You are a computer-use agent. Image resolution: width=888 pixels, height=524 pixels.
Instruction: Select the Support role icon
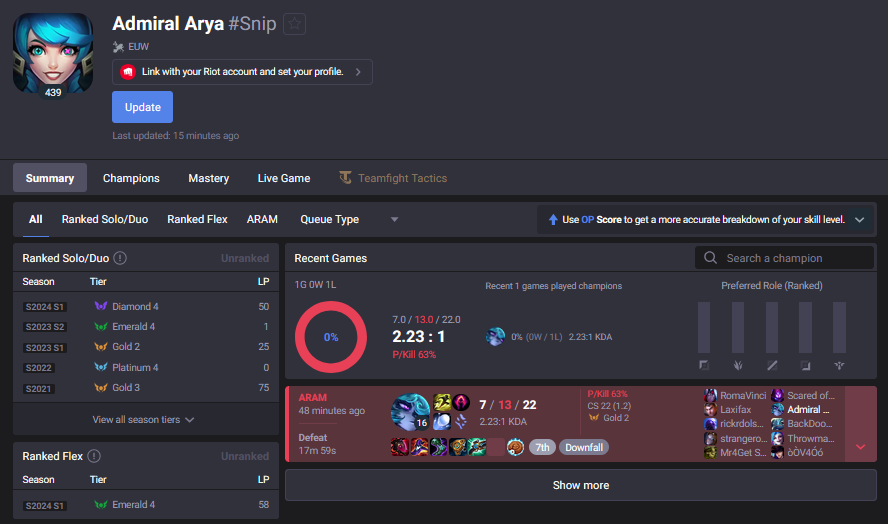click(839, 365)
